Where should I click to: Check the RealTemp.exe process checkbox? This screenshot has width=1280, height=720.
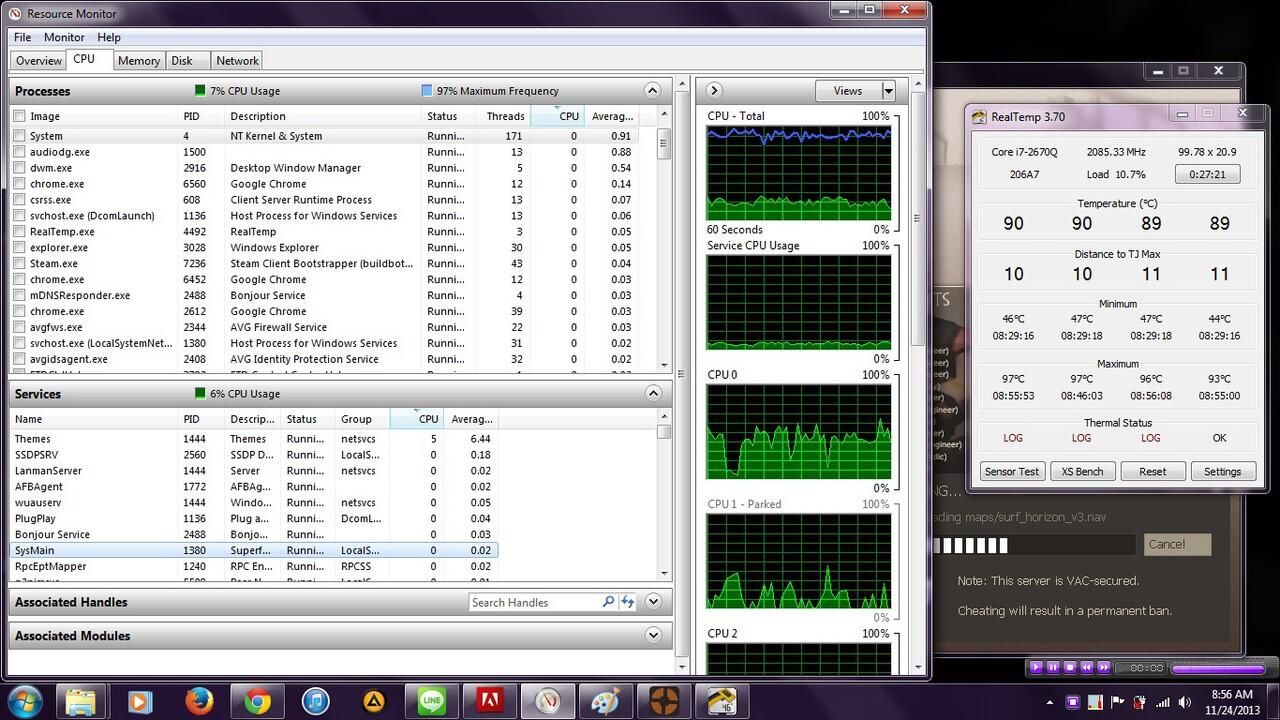coord(19,232)
